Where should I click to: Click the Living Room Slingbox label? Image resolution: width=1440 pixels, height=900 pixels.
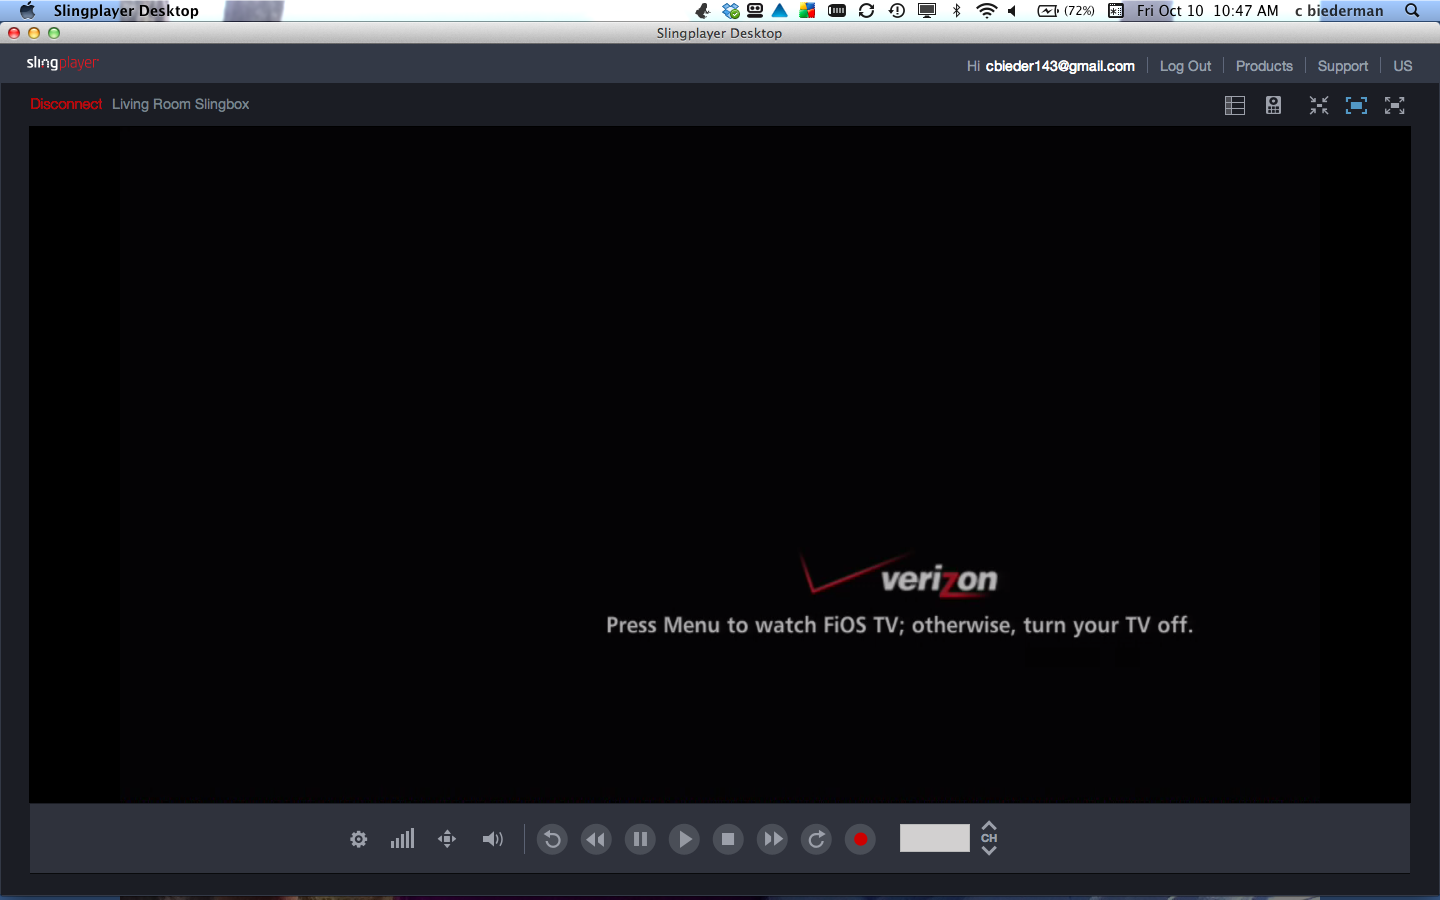pyautogui.click(x=180, y=104)
